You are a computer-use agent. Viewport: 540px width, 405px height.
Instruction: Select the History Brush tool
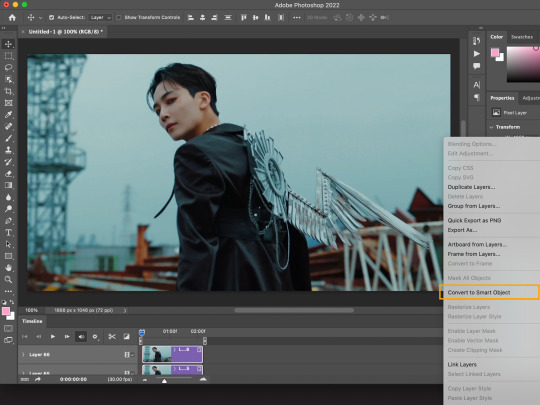8,162
